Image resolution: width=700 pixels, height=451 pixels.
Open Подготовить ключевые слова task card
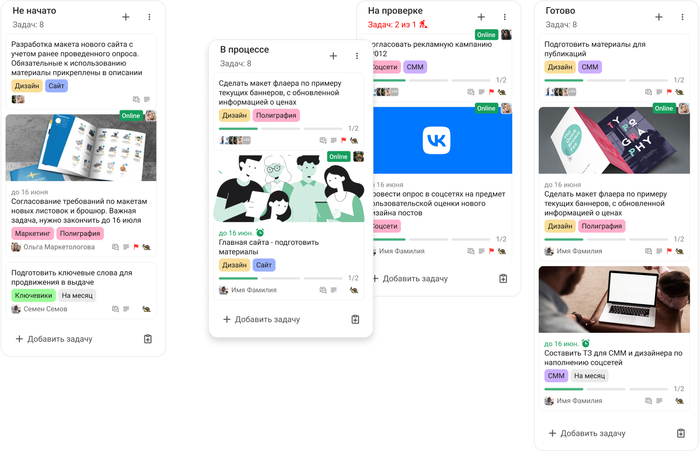pos(81,291)
